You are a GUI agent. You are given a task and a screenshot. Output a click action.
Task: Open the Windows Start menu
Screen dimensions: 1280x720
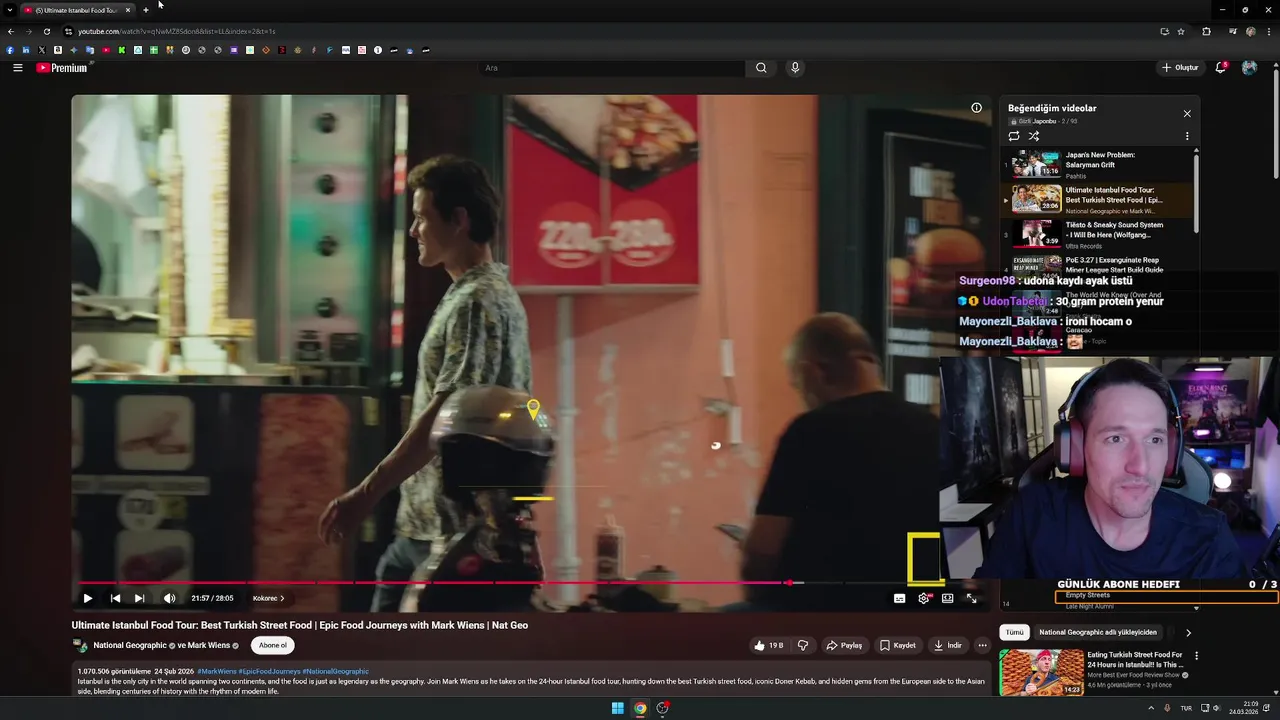(617, 708)
